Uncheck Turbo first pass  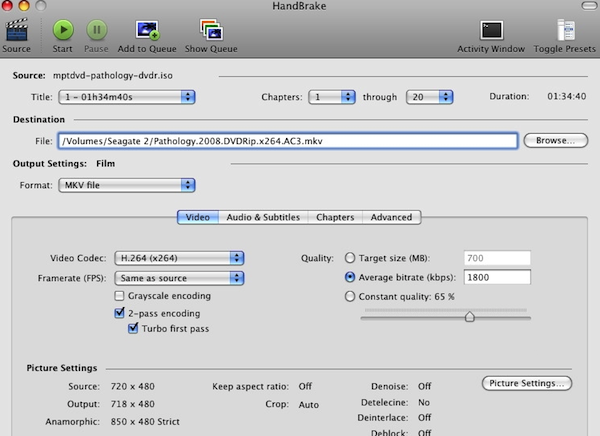click(x=133, y=328)
